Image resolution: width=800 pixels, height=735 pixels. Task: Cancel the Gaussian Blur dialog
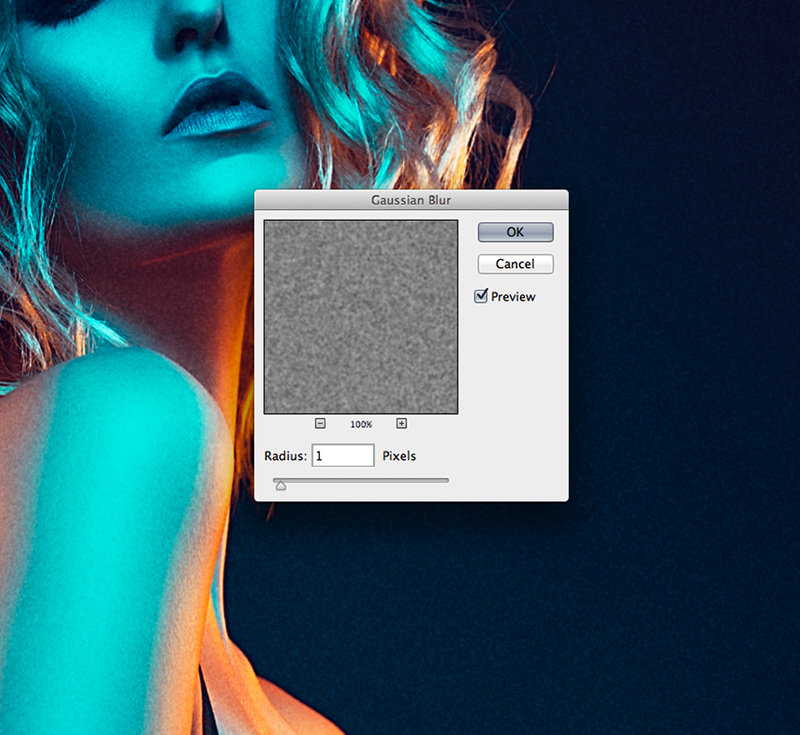(515, 264)
